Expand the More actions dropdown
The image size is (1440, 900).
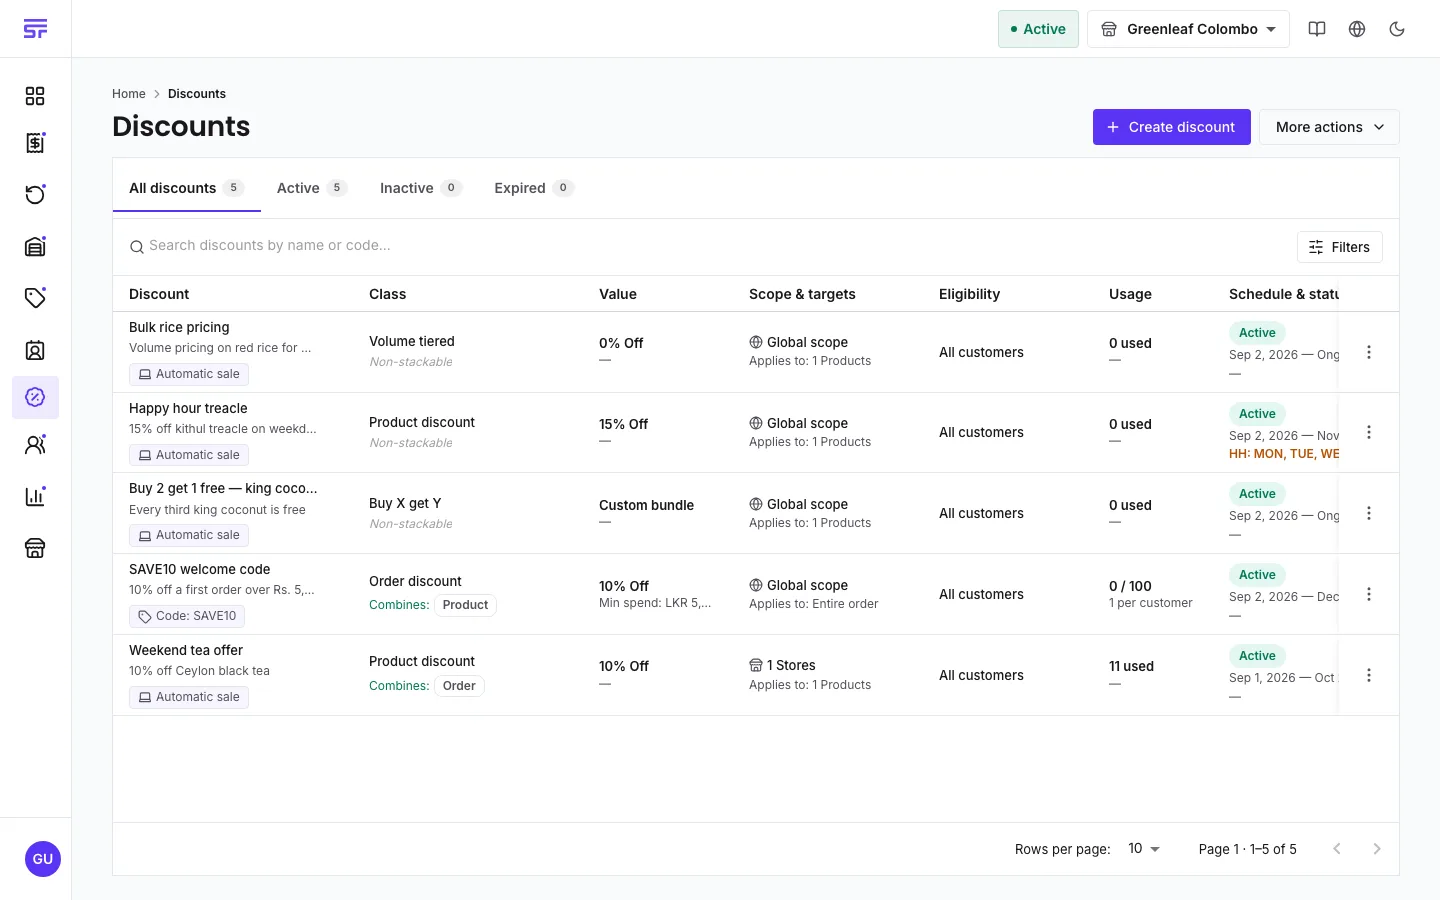tap(1329, 127)
